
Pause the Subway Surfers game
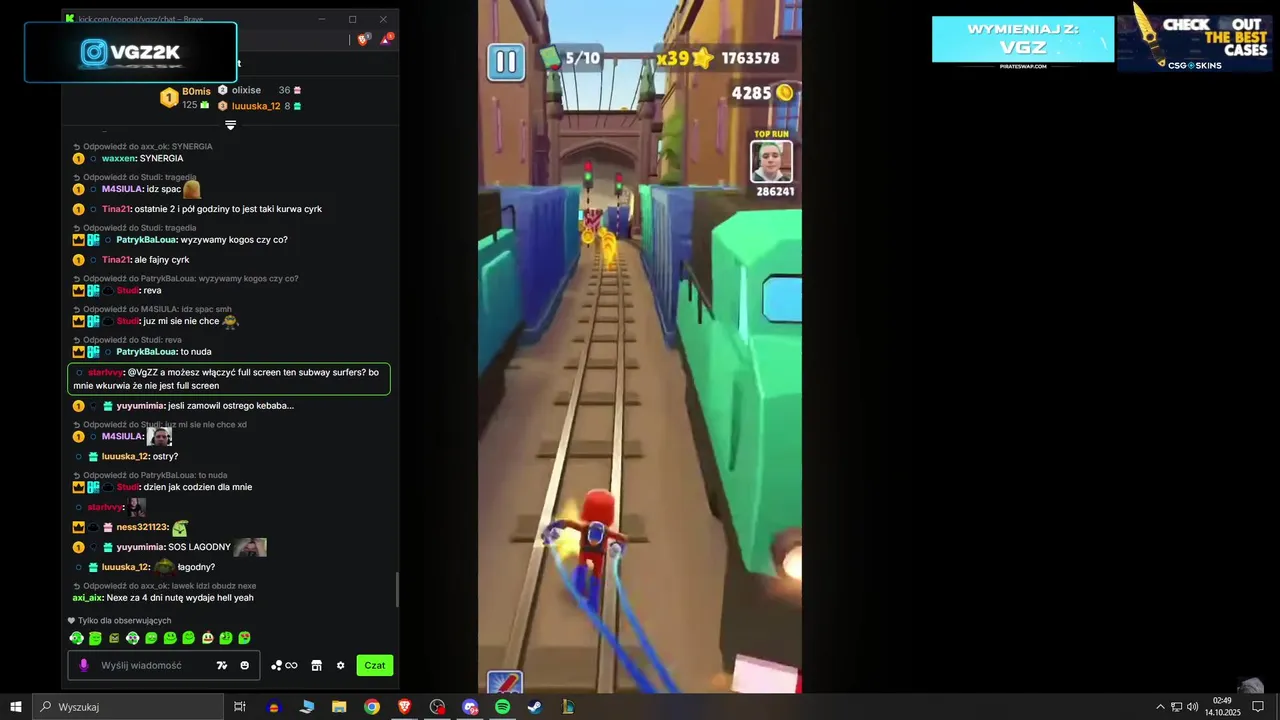click(x=506, y=62)
